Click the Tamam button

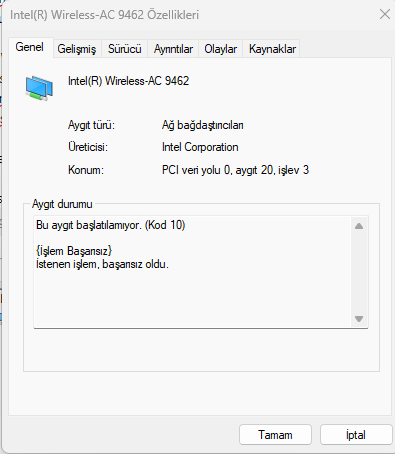(x=275, y=435)
